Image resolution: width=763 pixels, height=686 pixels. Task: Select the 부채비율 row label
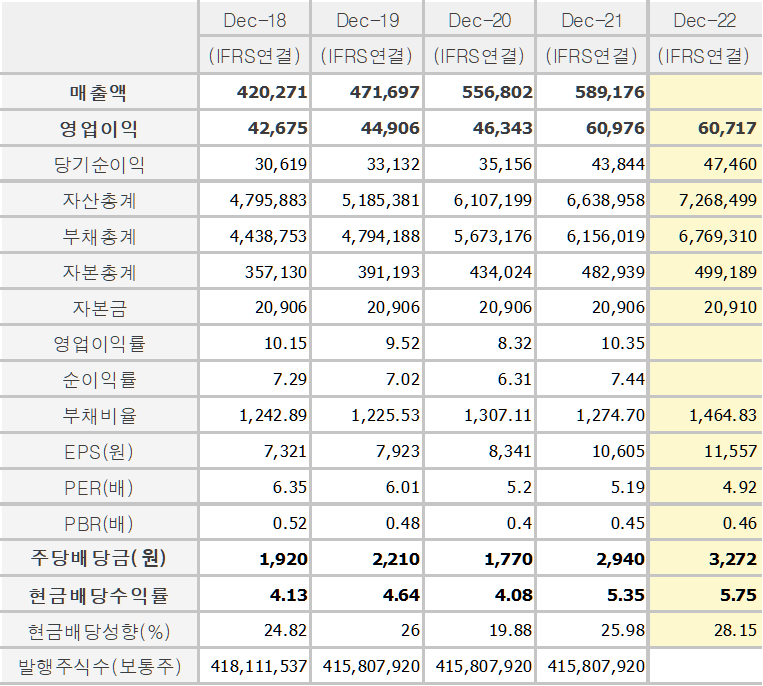pyautogui.click(x=99, y=415)
